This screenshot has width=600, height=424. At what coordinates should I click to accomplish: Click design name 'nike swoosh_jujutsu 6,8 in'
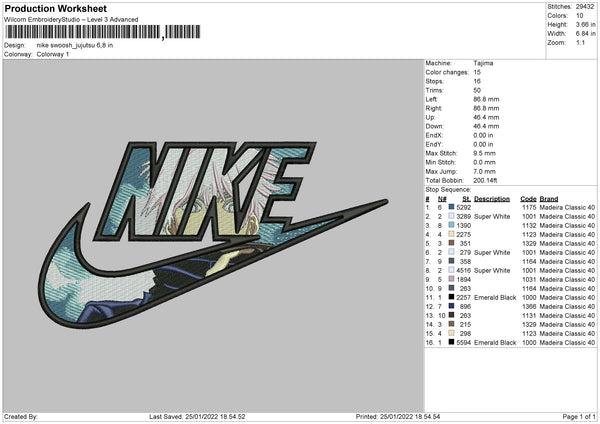pyautogui.click(x=75, y=45)
